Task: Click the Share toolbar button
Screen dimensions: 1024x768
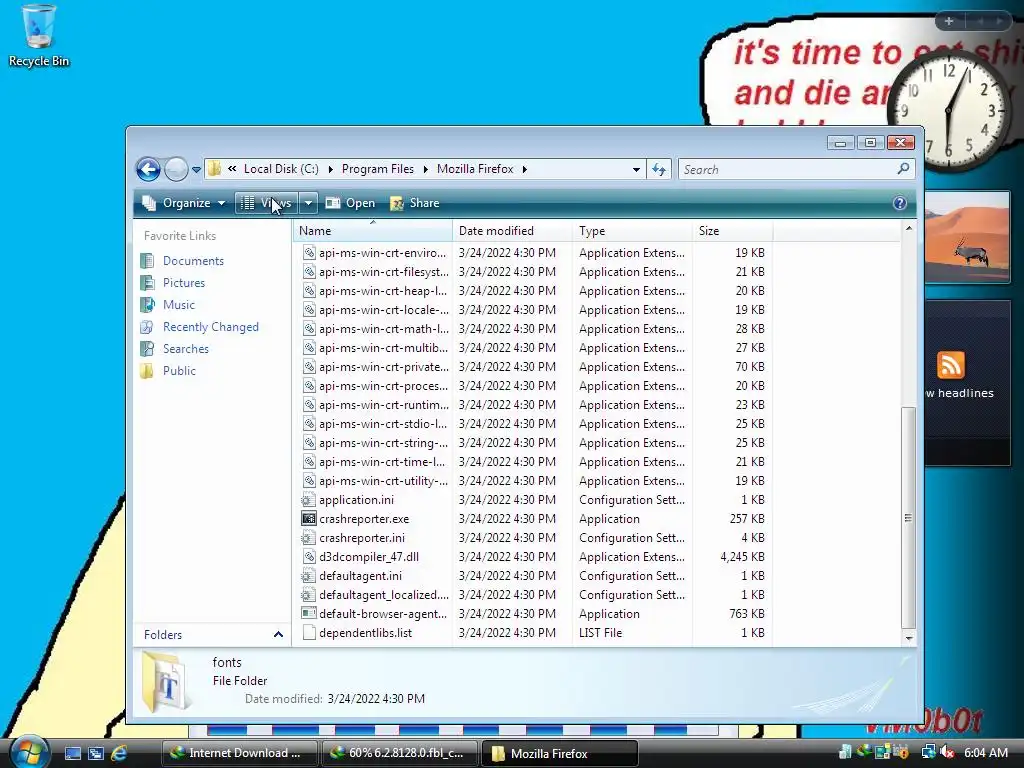Action: 415,203
